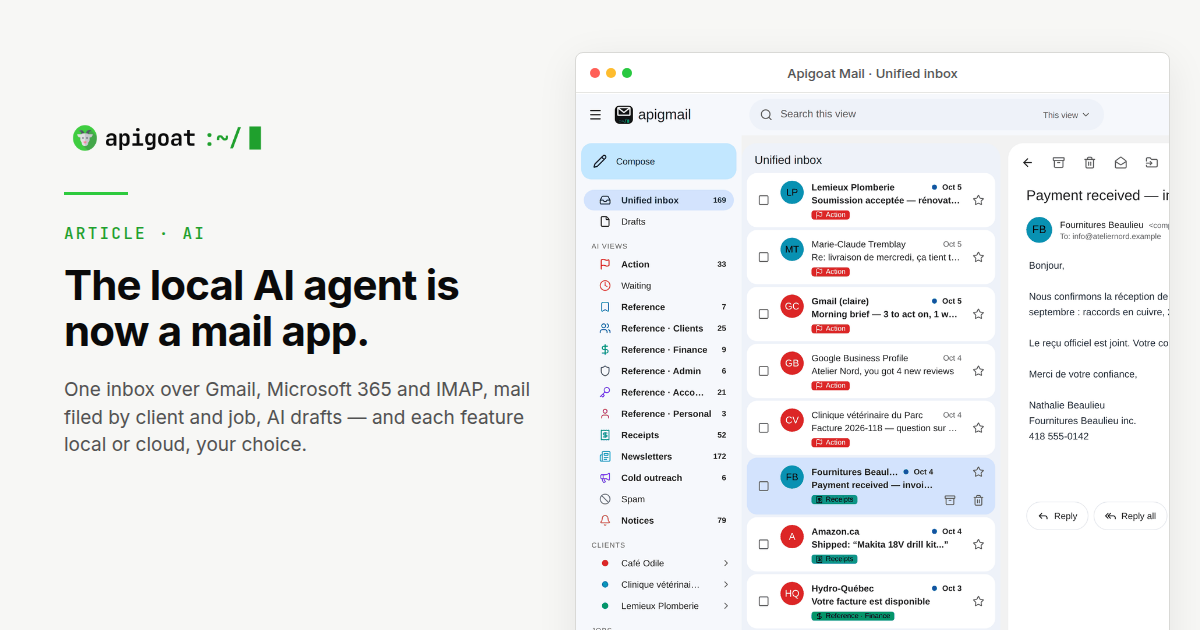This screenshot has height=630, width=1200.
Task: Click the Newsletters icon in the sidebar
Action: click(605, 456)
